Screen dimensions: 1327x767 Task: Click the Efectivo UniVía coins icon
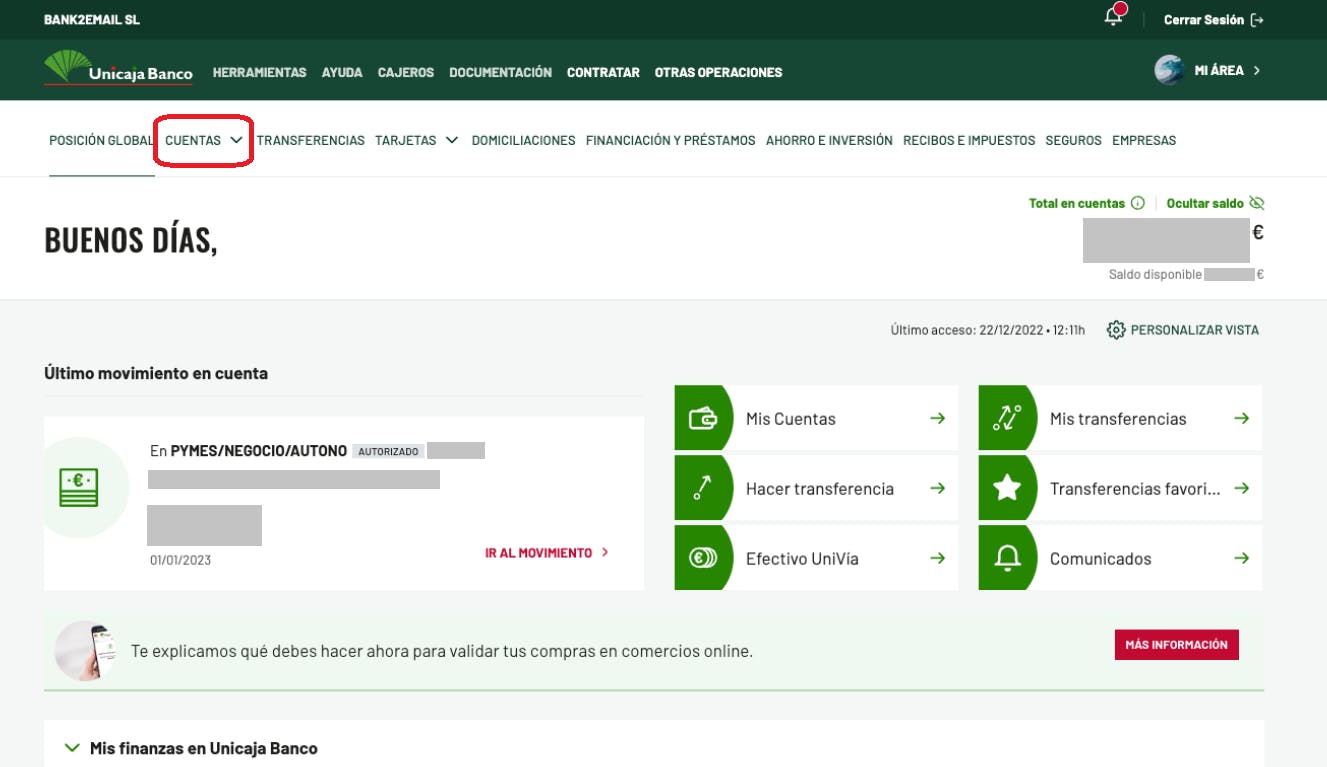coord(703,559)
